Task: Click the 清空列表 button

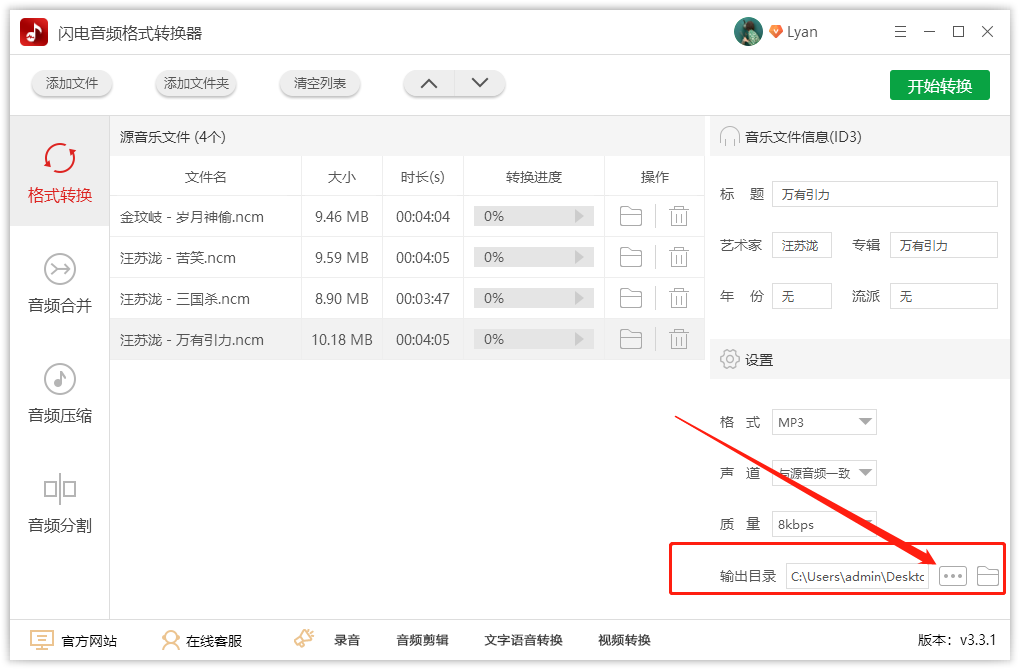Action: 320,84
